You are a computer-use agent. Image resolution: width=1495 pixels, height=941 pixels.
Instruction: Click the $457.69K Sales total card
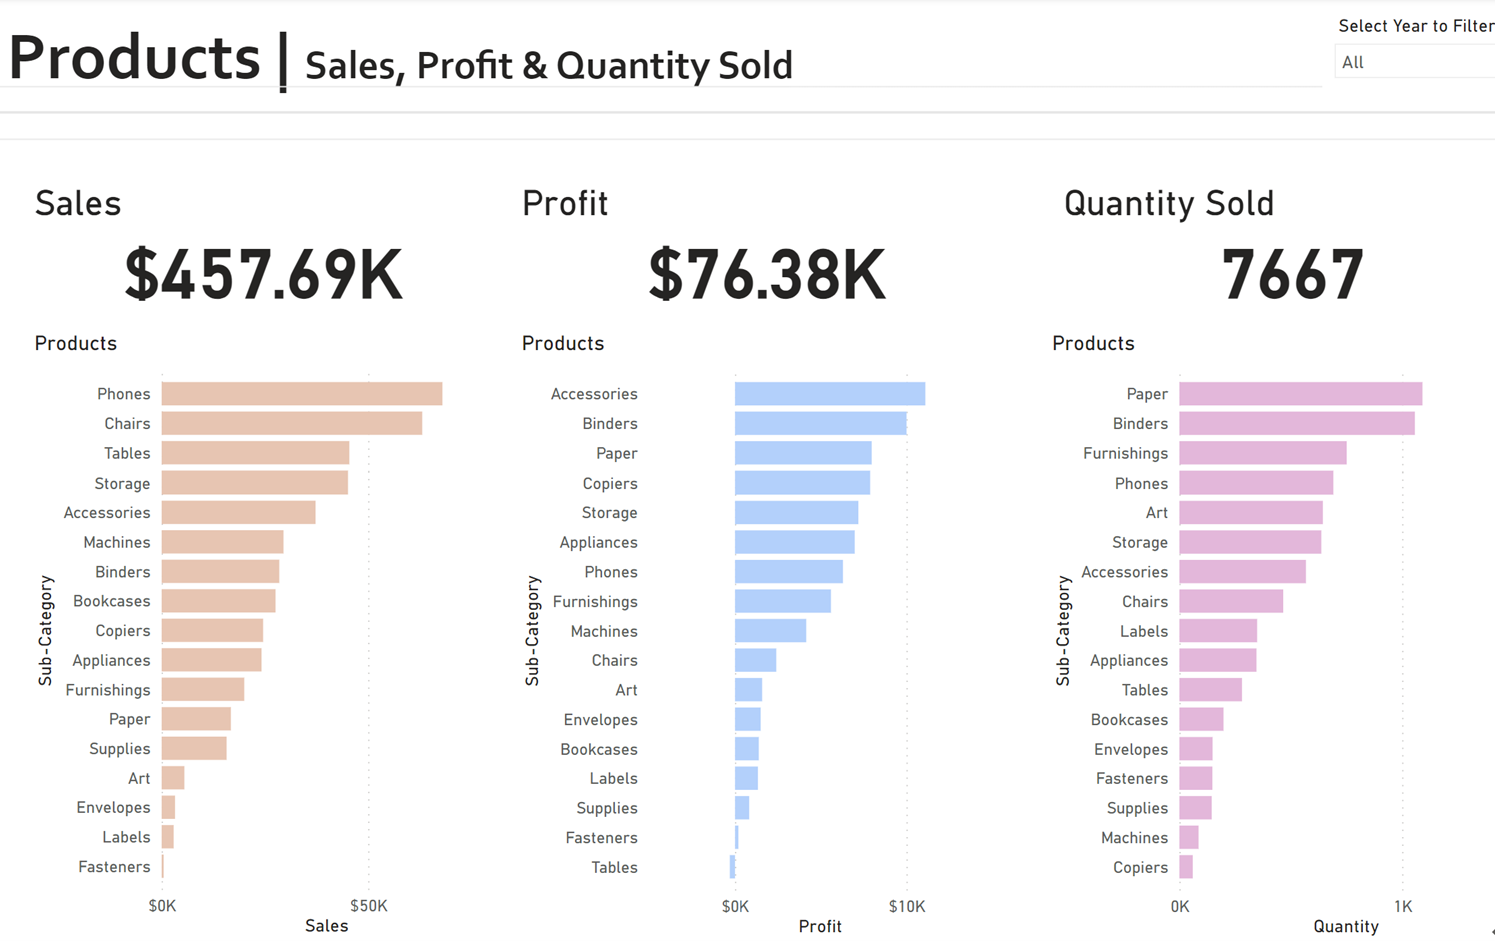(x=263, y=275)
